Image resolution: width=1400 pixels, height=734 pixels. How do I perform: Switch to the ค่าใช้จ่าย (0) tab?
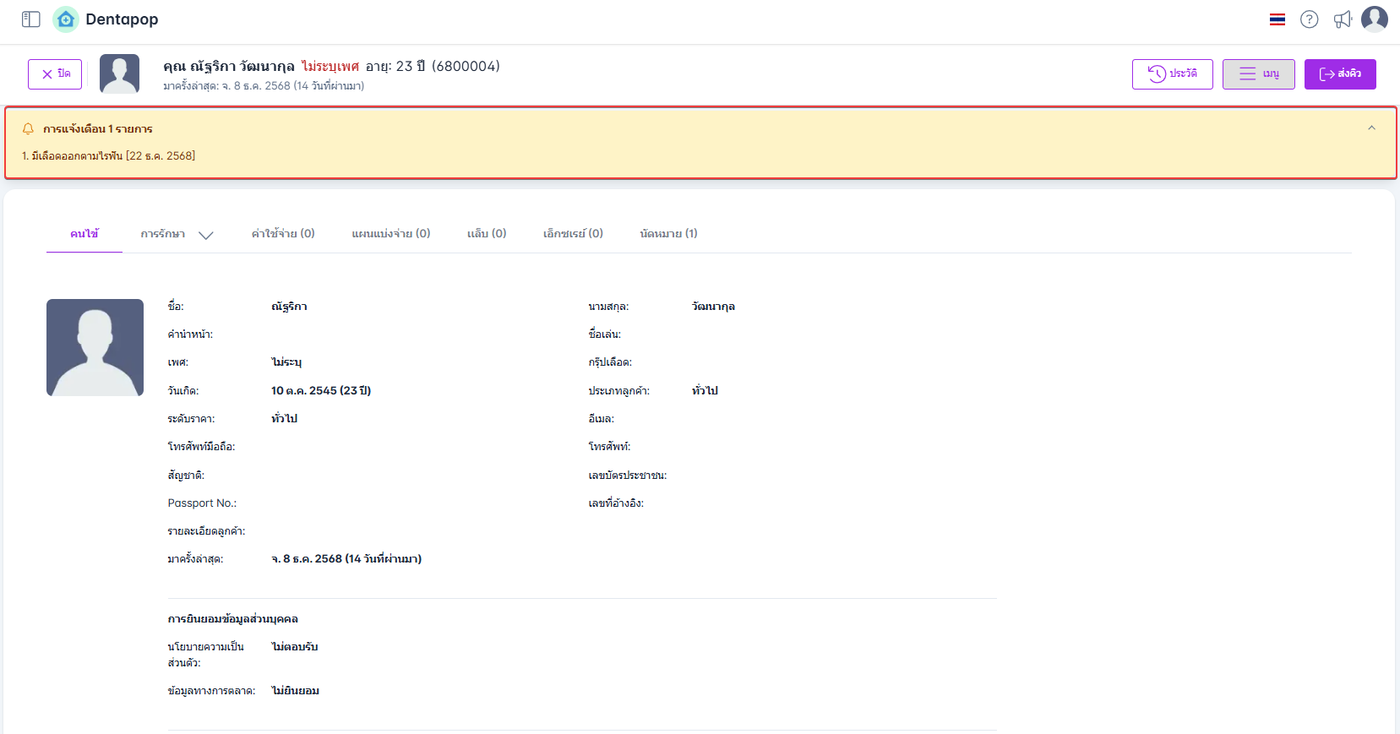point(283,234)
